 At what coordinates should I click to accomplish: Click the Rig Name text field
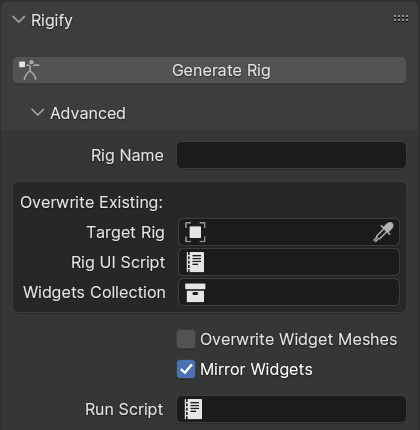point(291,155)
